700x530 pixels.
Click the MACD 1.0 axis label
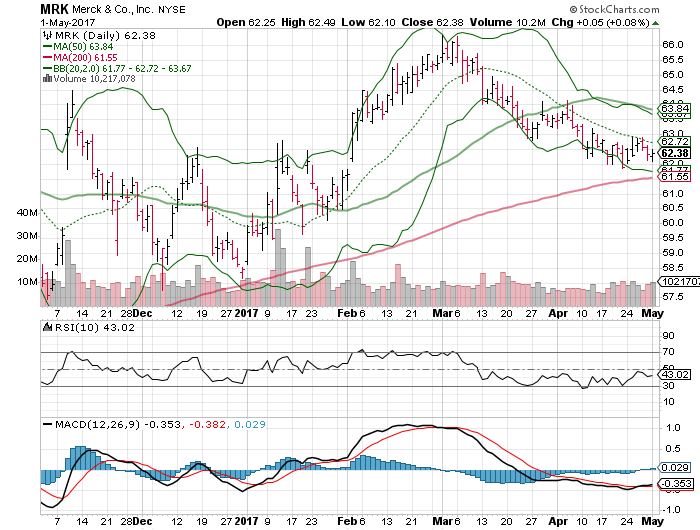coord(672,428)
